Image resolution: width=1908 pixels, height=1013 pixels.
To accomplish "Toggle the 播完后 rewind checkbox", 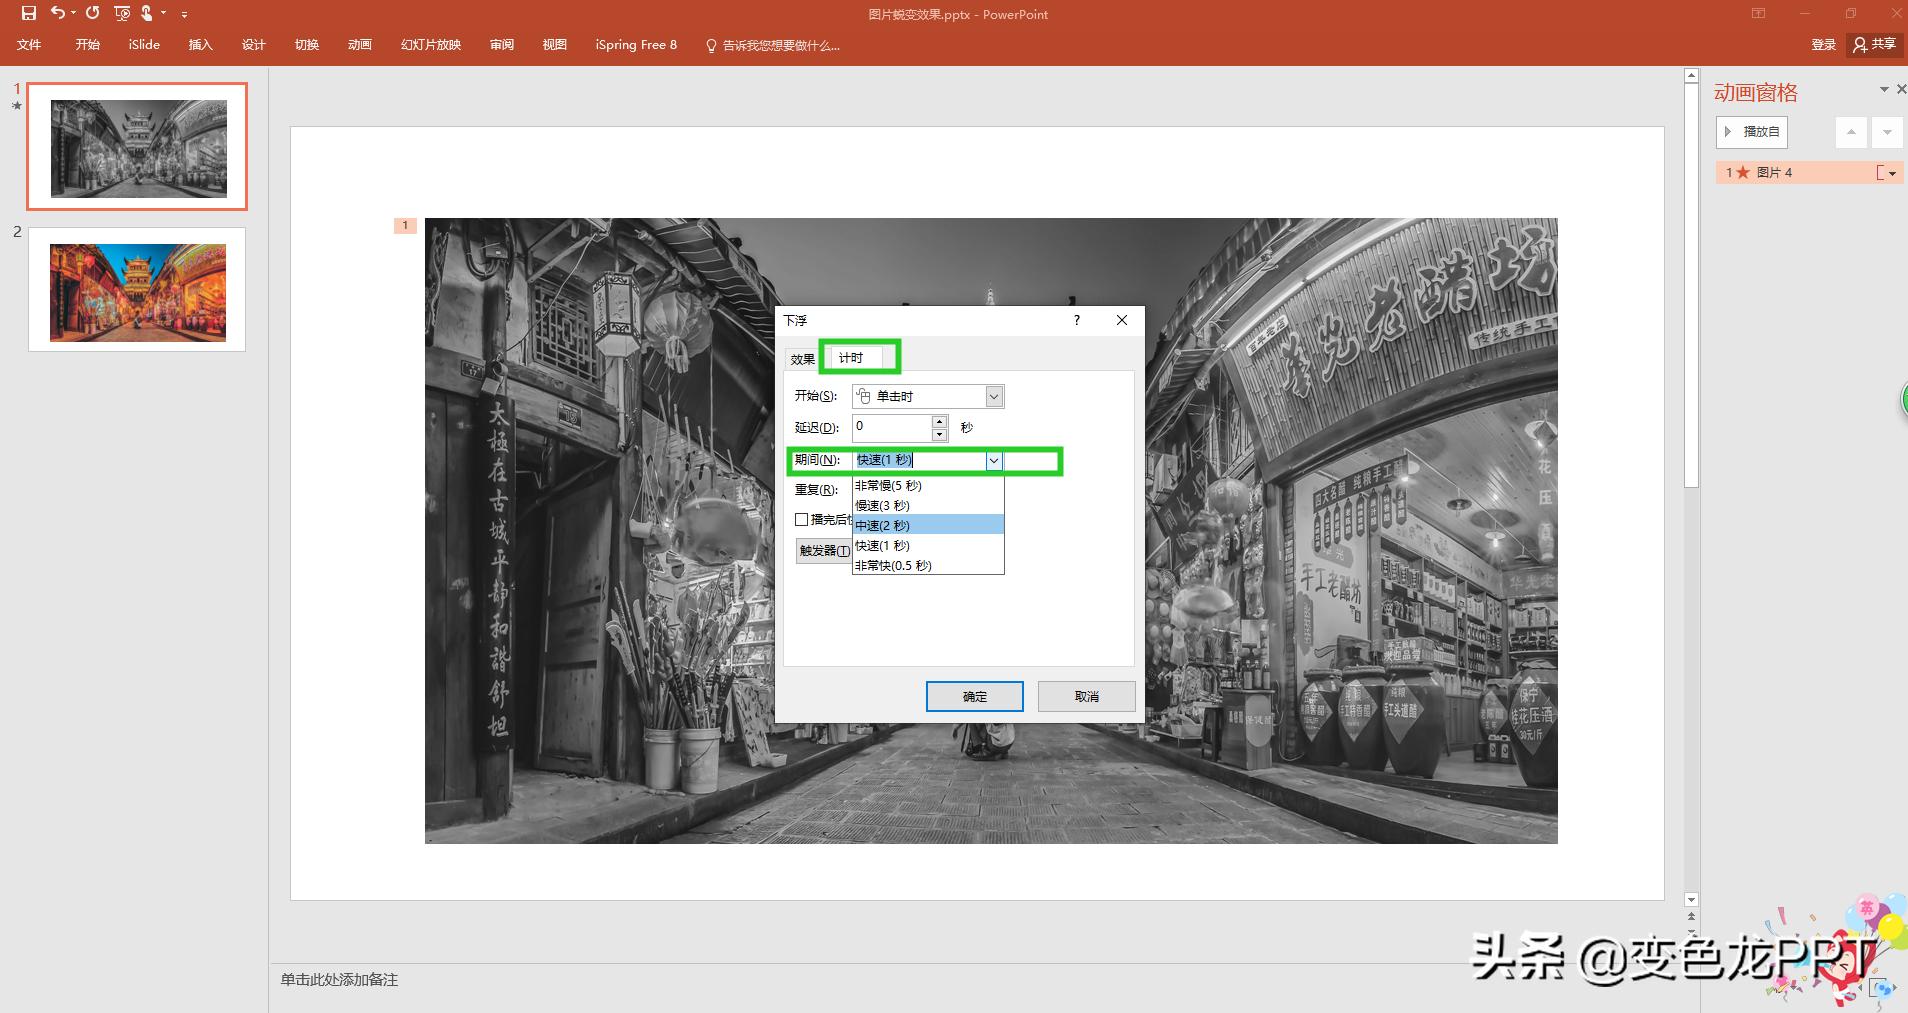I will [802, 519].
